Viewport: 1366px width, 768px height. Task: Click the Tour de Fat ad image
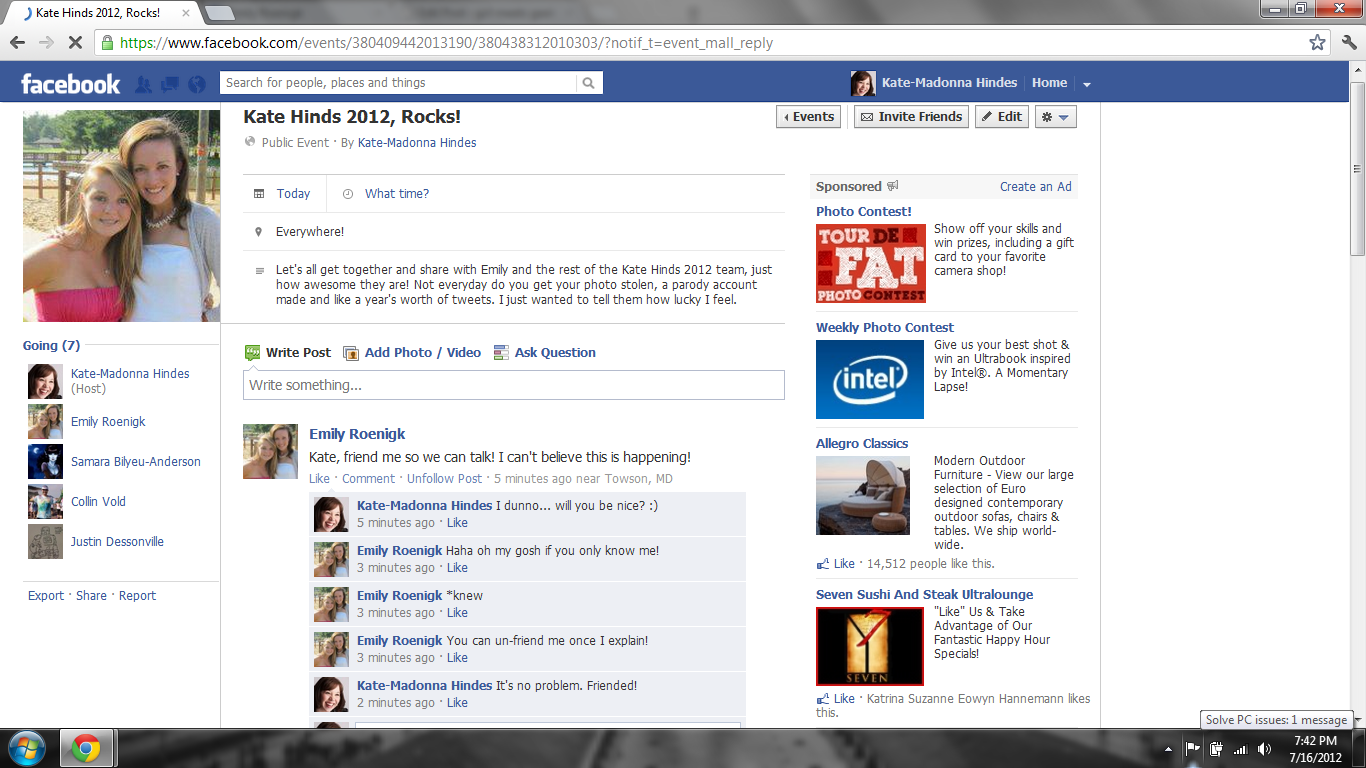click(871, 263)
